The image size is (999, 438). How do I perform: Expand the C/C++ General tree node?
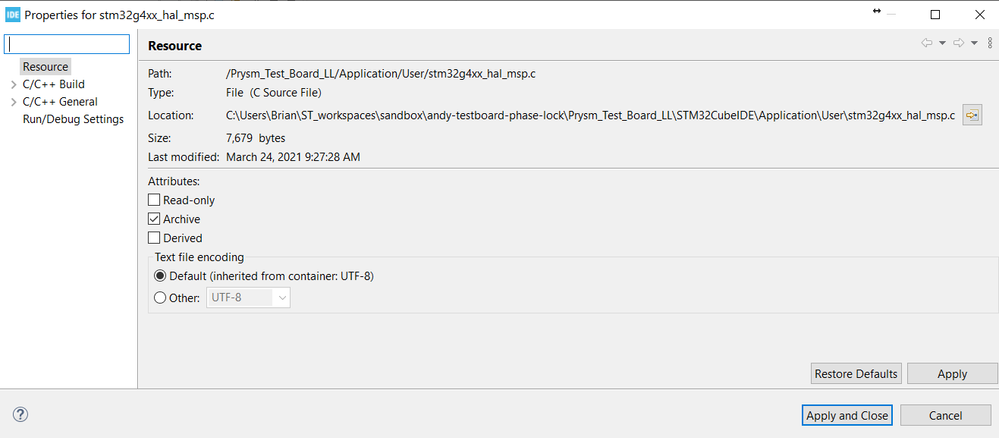pyautogui.click(x=13, y=102)
